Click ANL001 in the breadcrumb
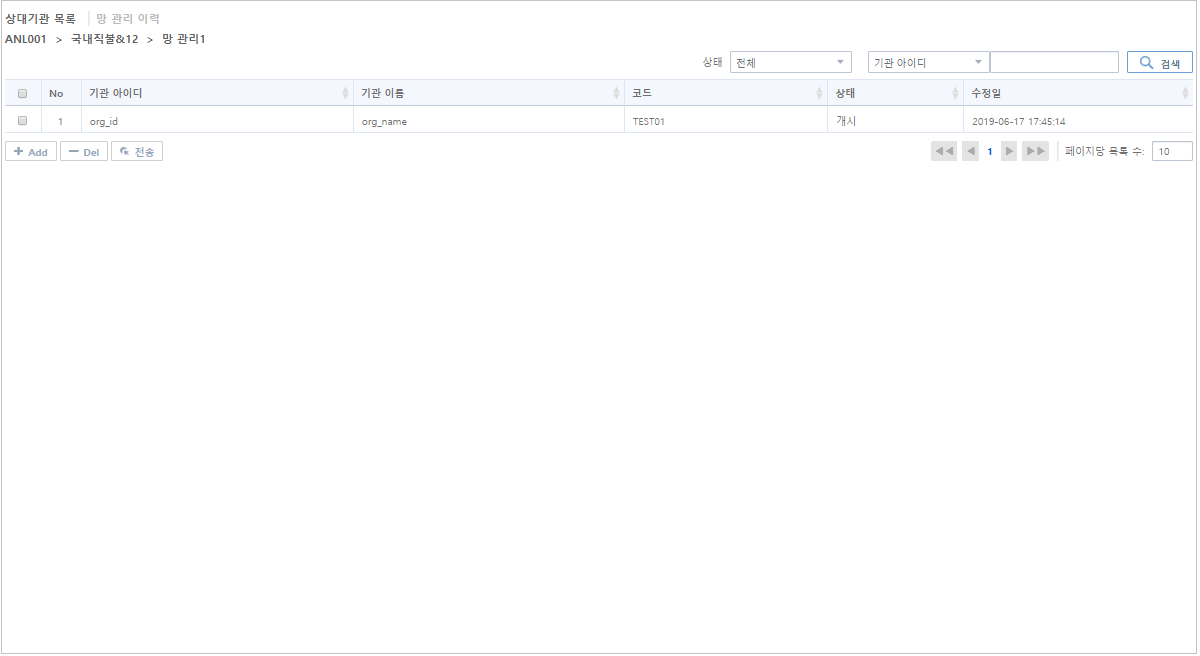Screen dimensions: 1200x656 click(25, 39)
